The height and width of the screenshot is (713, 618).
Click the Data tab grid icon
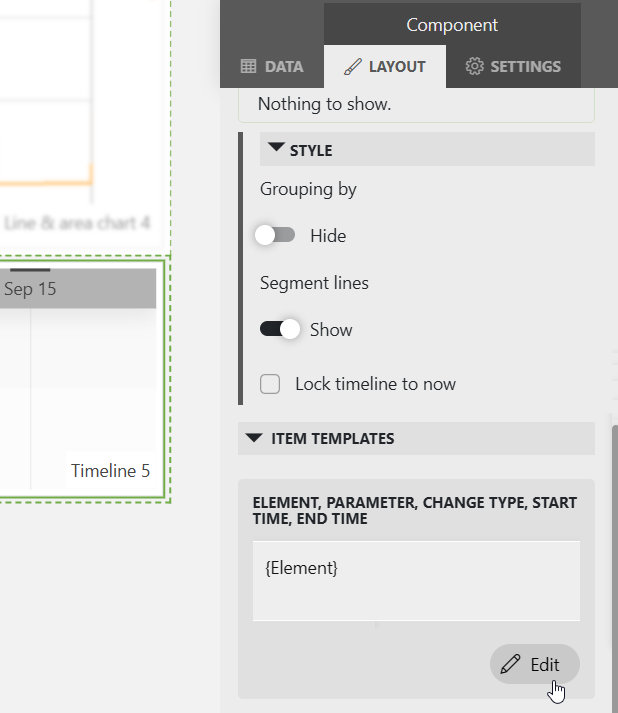[x=249, y=67]
